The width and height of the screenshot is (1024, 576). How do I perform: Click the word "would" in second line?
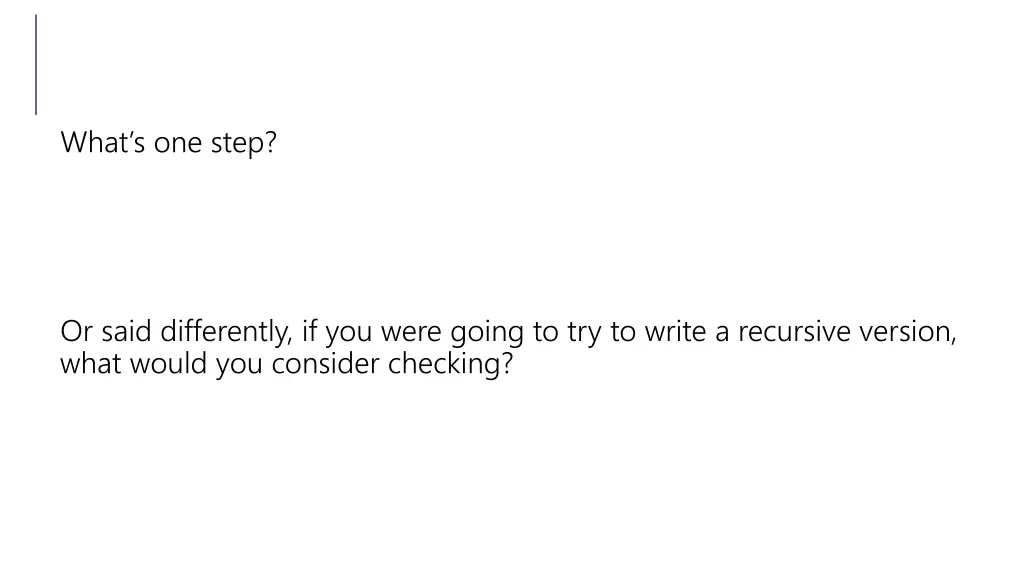168,363
